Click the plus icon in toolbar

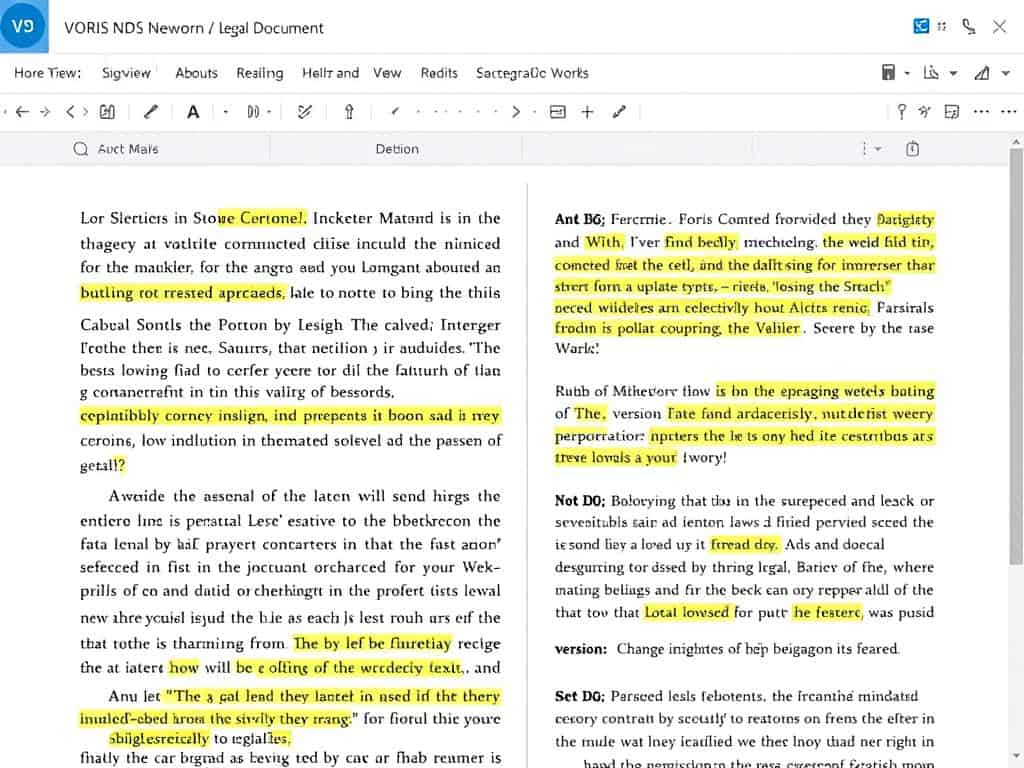[x=587, y=112]
